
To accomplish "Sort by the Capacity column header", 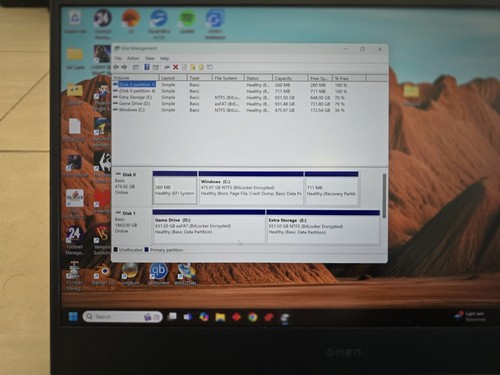I will tap(290, 78).
